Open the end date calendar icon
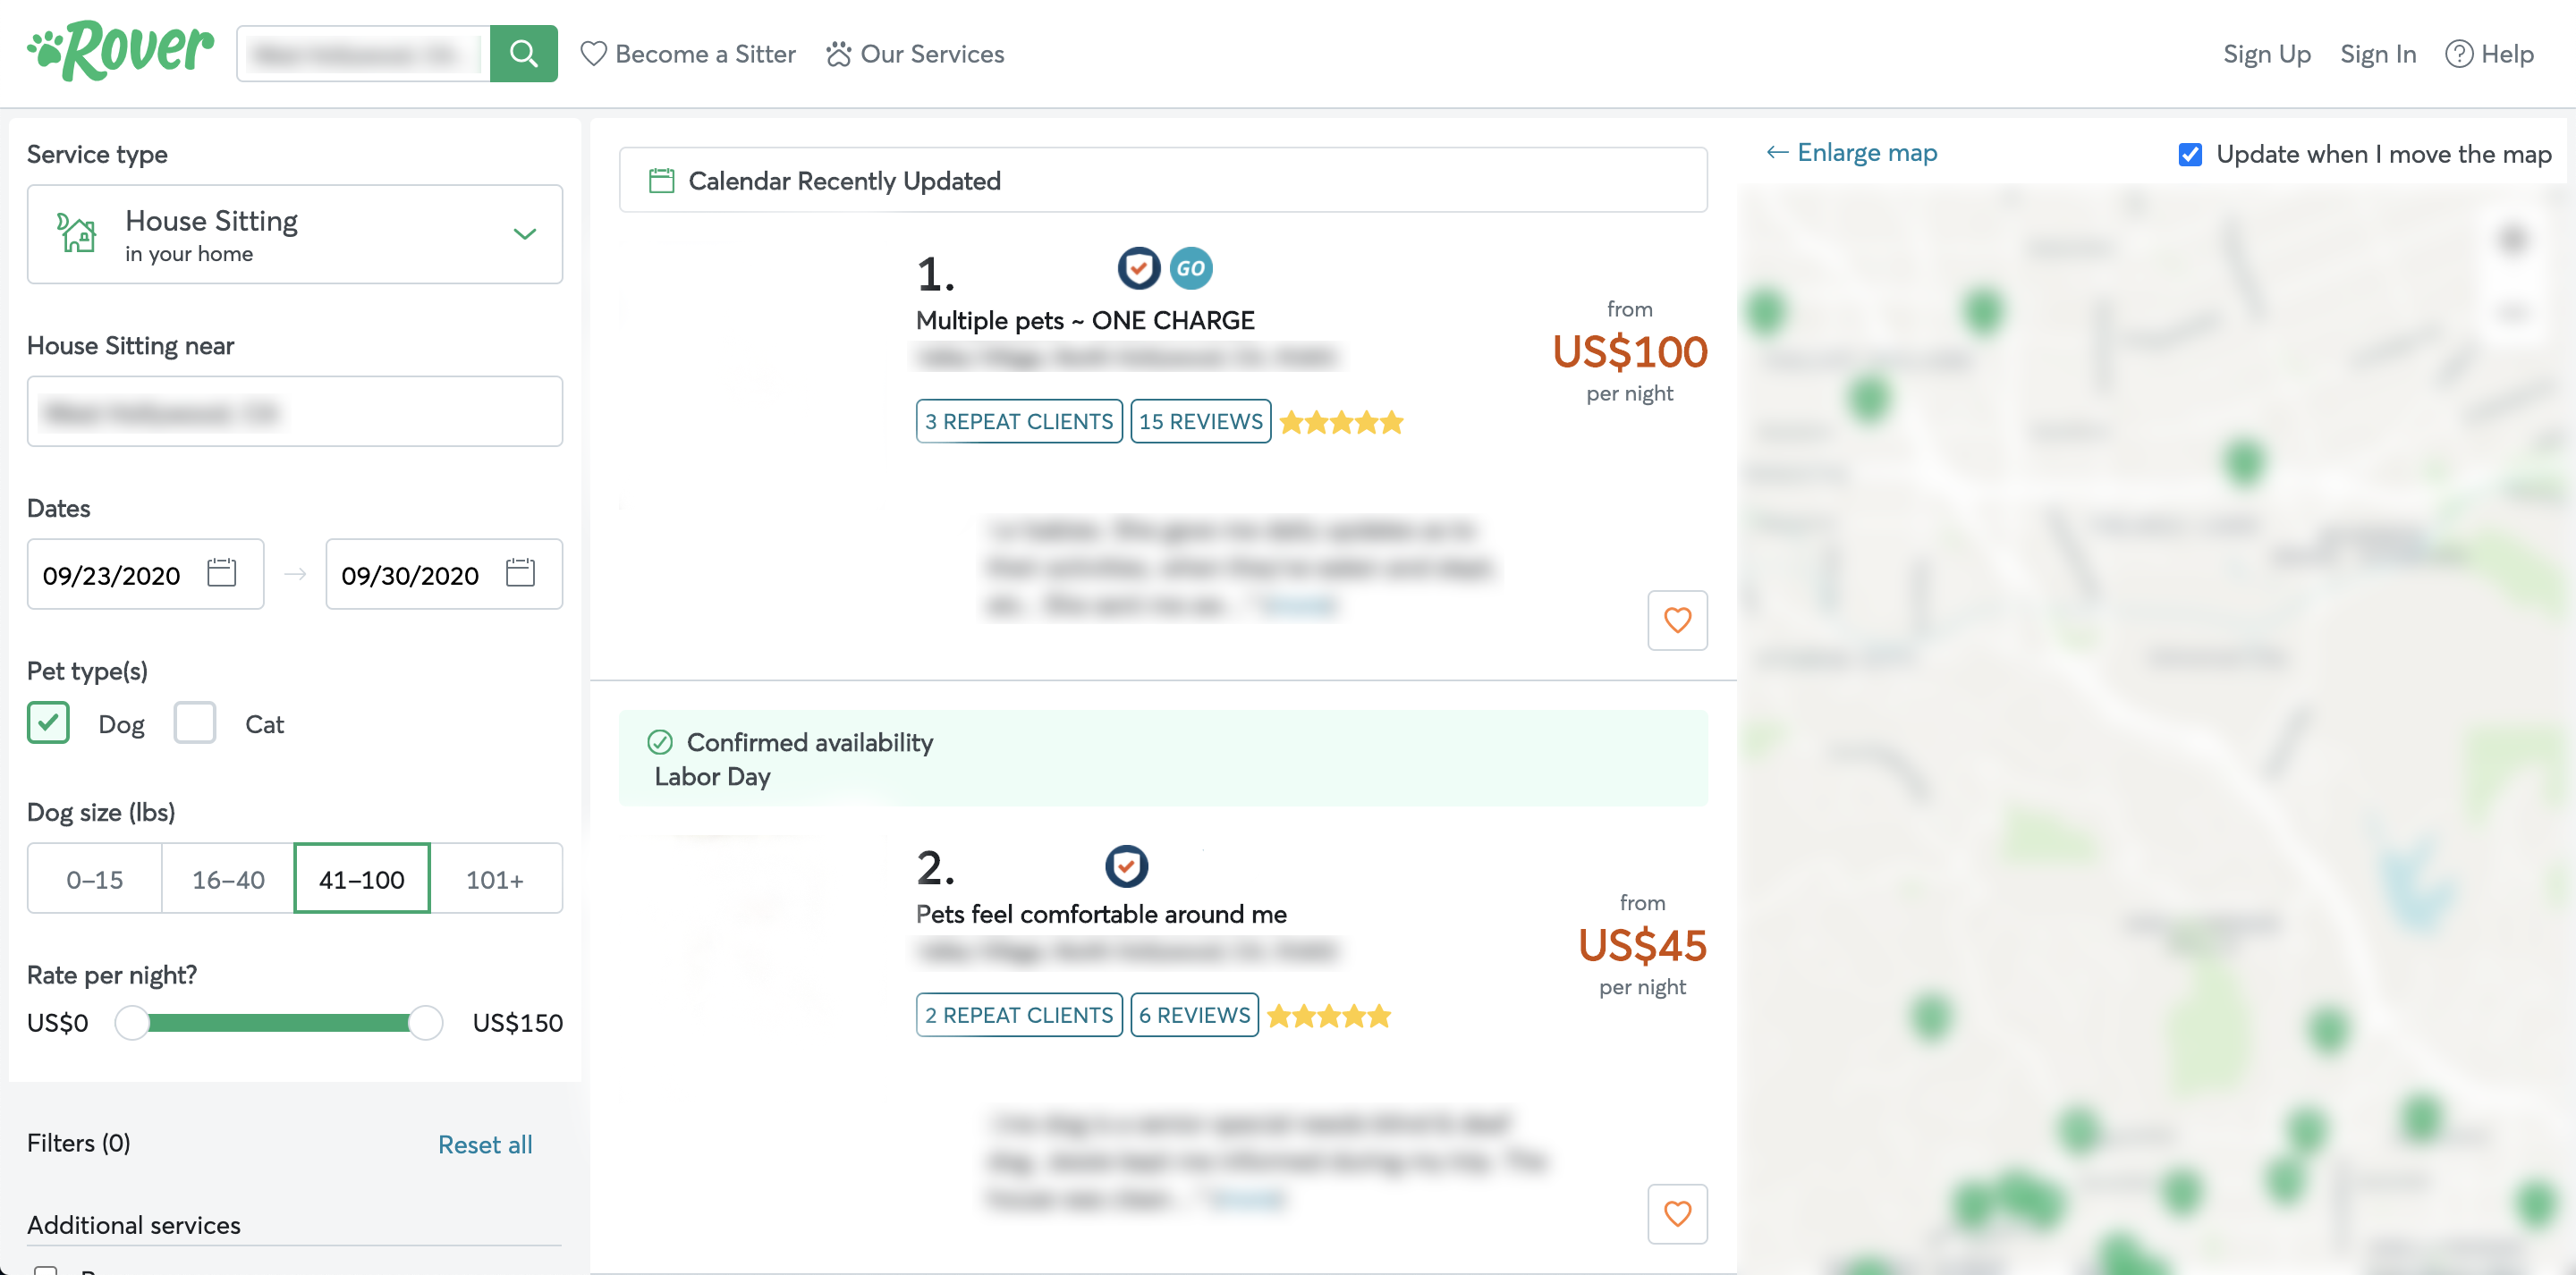The height and width of the screenshot is (1275, 2576). point(520,573)
